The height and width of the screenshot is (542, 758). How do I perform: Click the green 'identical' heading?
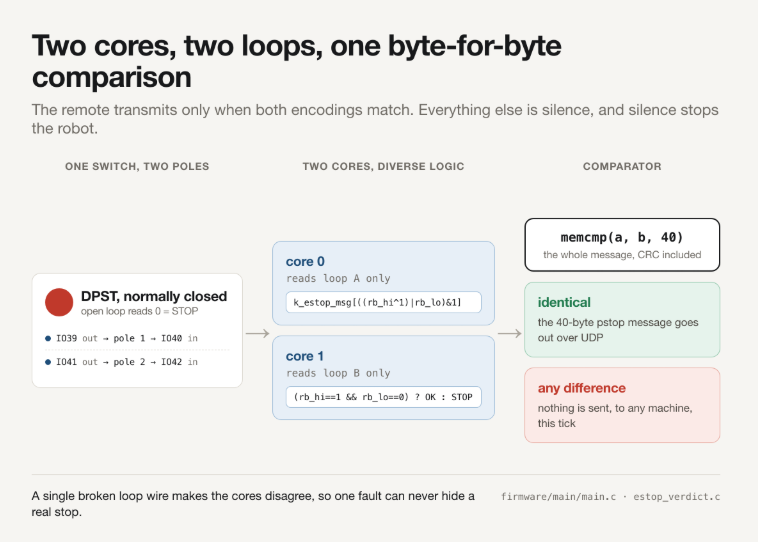[564, 303]
